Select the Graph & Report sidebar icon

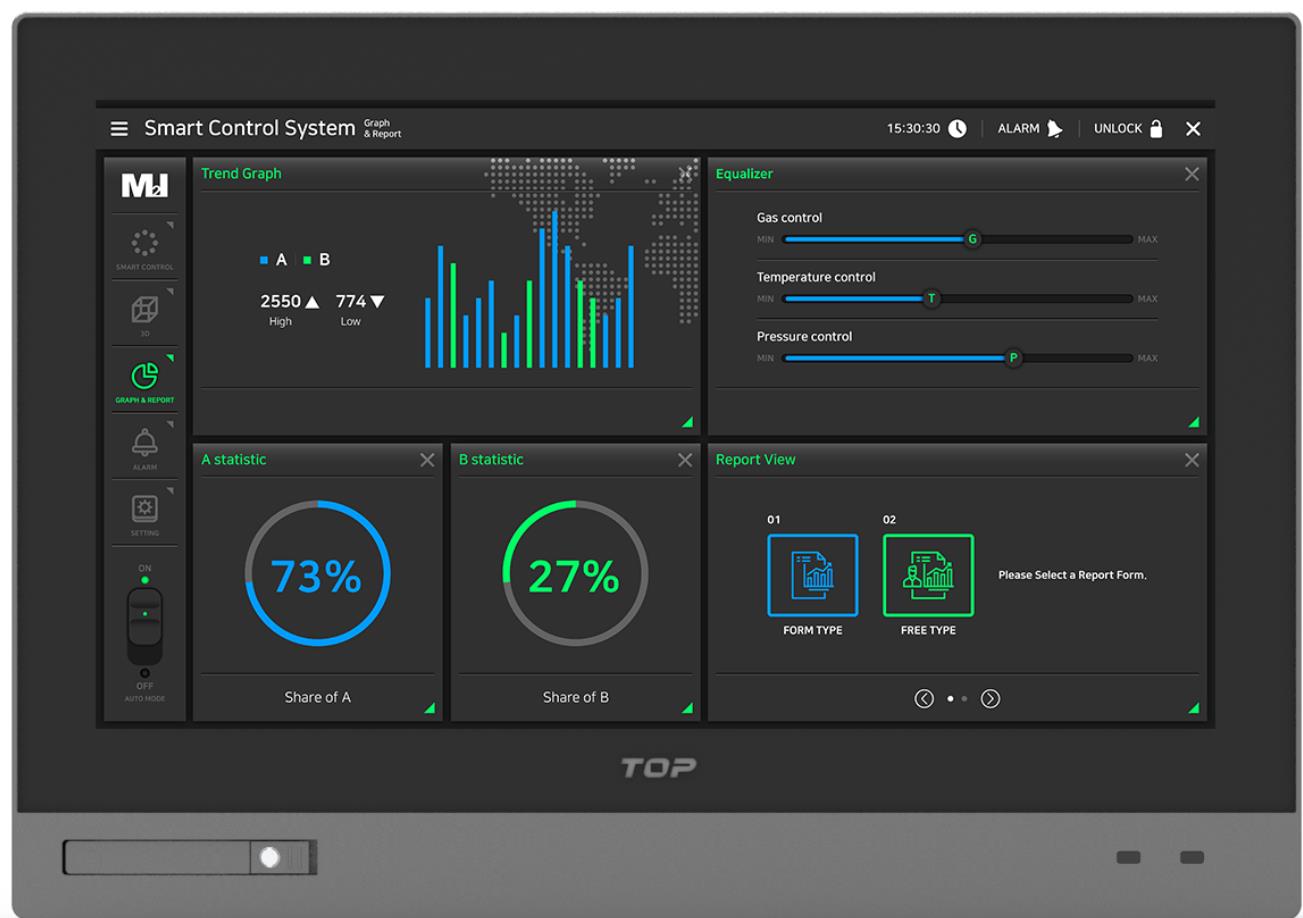tap(145, 377)
